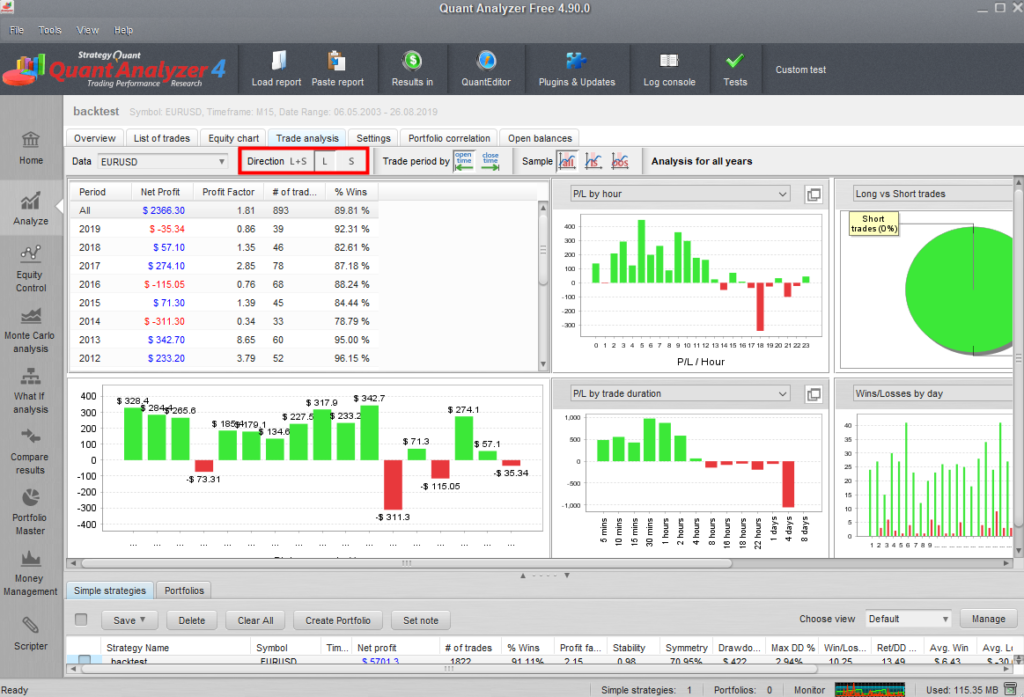Click the period table's vertical scrollbar down arrow
Screen dimensions: 1024x697
(543, 365)
